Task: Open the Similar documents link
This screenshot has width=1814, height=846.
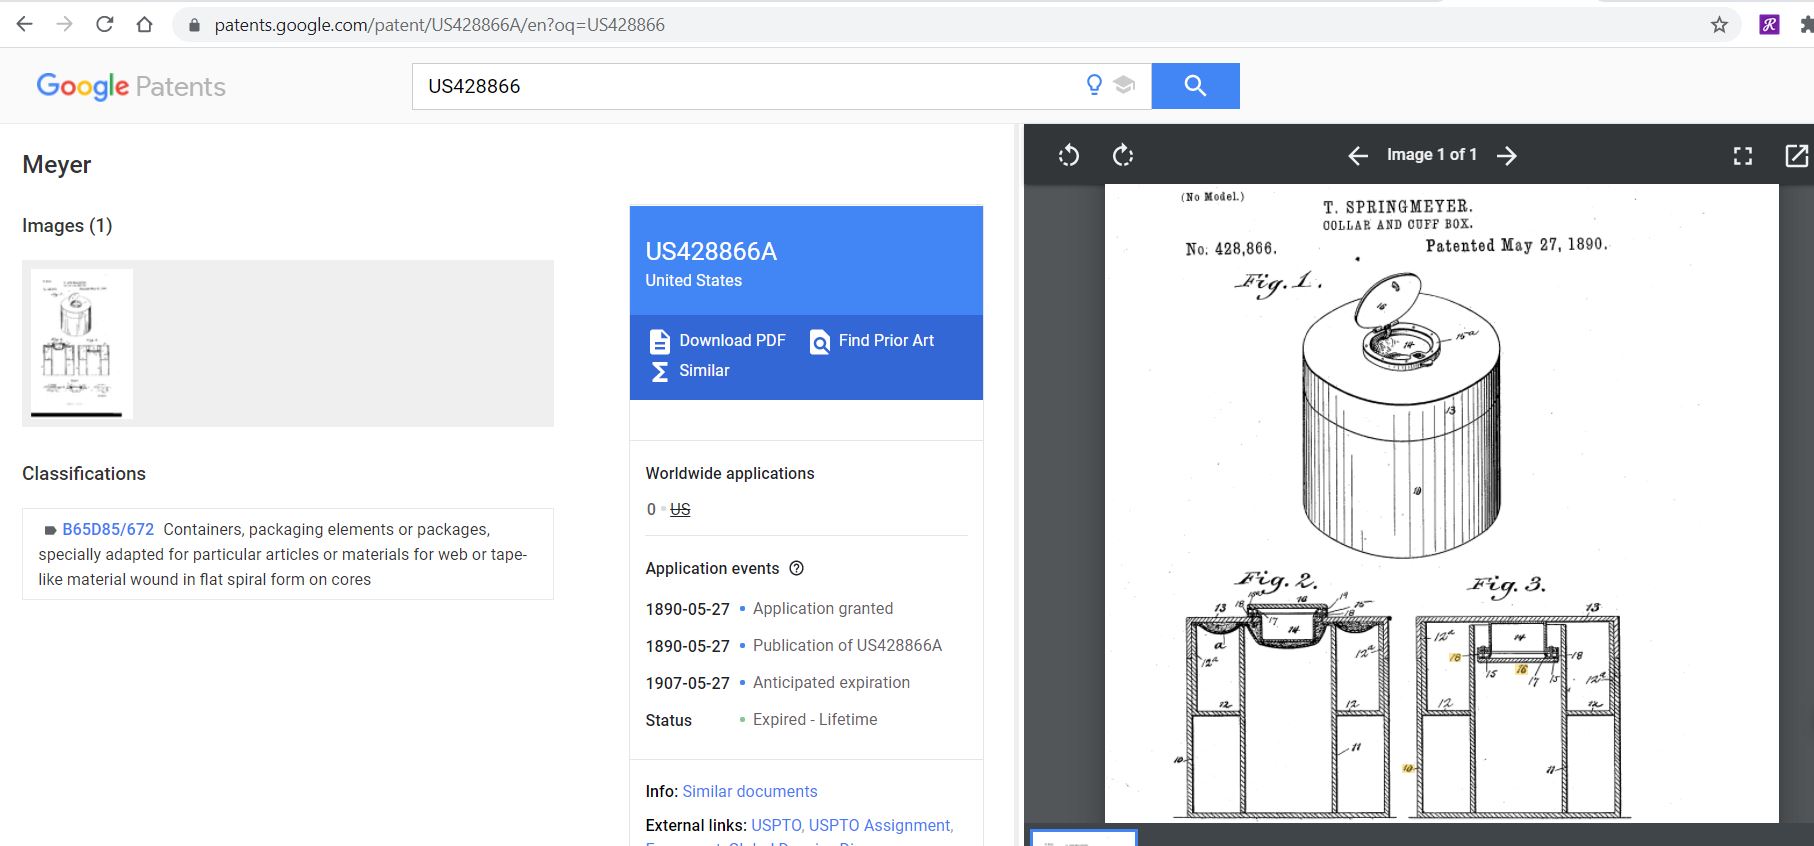Action: pos(749,791)
